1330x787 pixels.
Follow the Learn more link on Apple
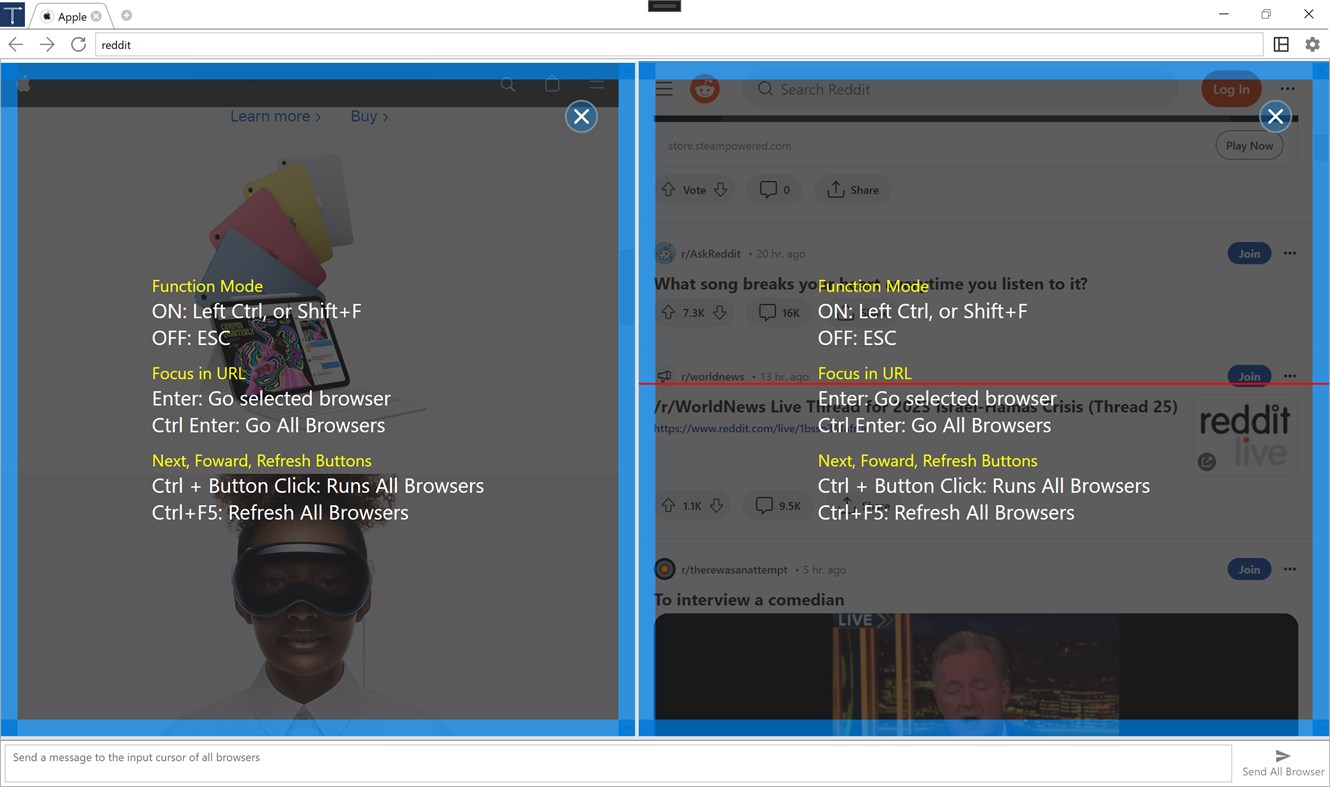click(270, 116)
